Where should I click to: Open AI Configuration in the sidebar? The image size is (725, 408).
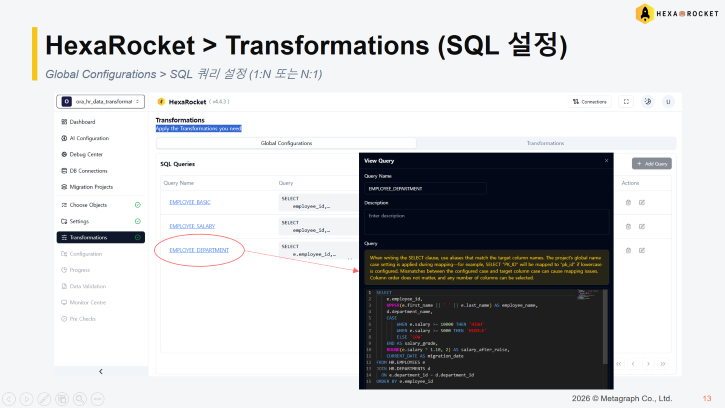[89, 138]
